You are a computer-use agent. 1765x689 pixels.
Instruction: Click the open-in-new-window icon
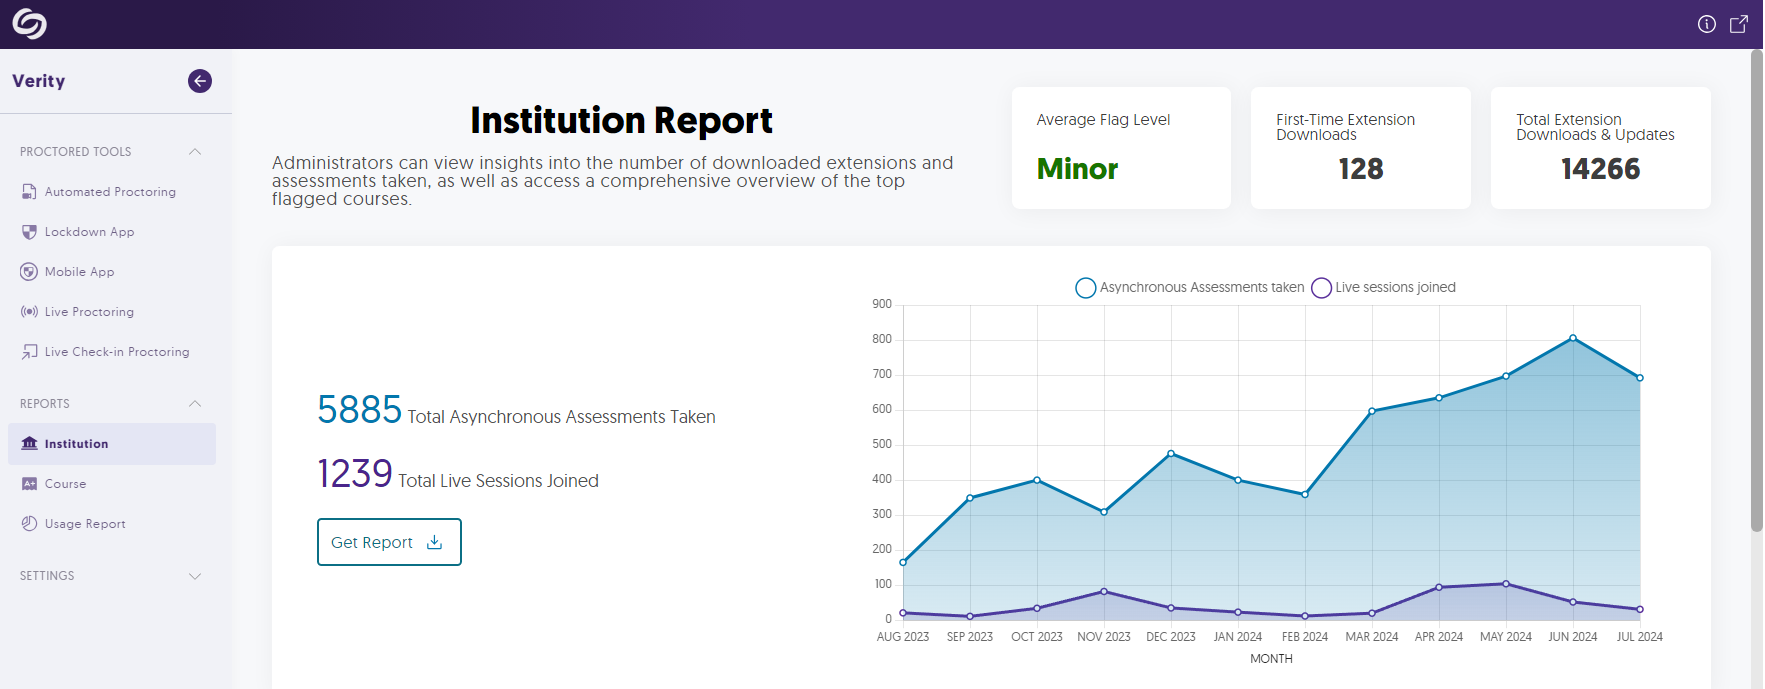pos(1739,24)
